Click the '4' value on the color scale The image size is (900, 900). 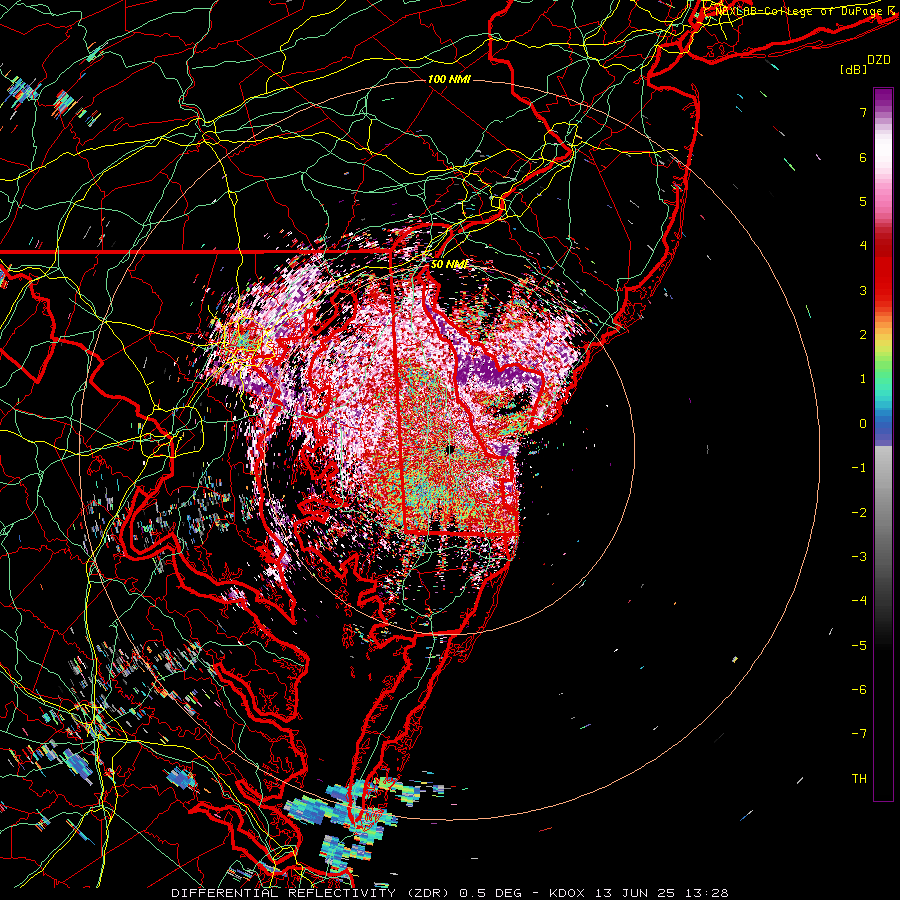(x=863, y=246)
